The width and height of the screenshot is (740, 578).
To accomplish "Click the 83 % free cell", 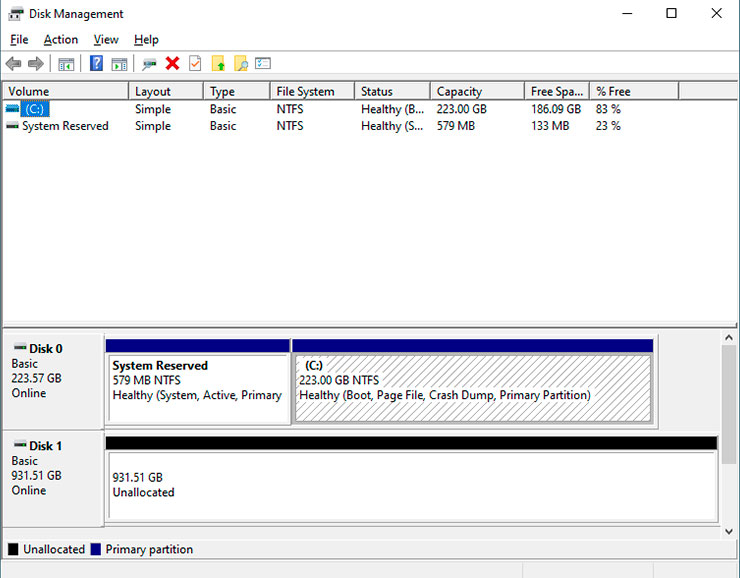I will [x=608, y=109].
